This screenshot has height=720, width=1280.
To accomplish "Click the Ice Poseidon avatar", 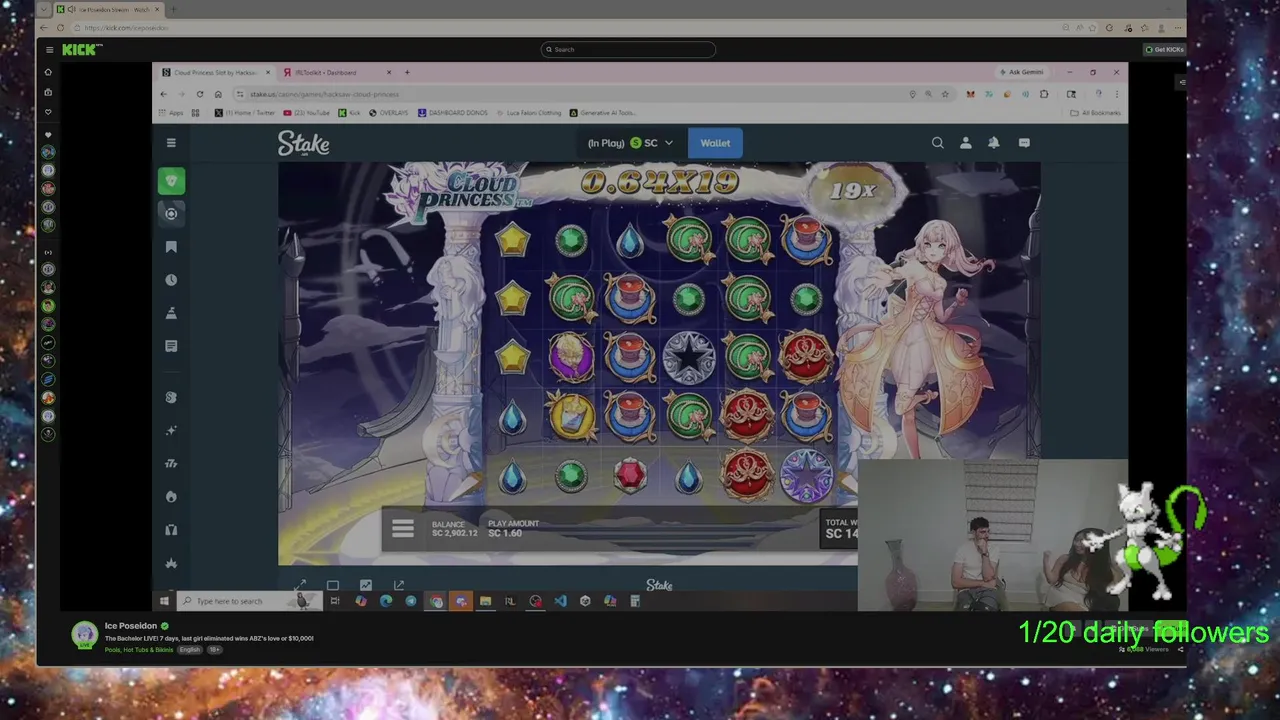I will (x=85, y=635).
